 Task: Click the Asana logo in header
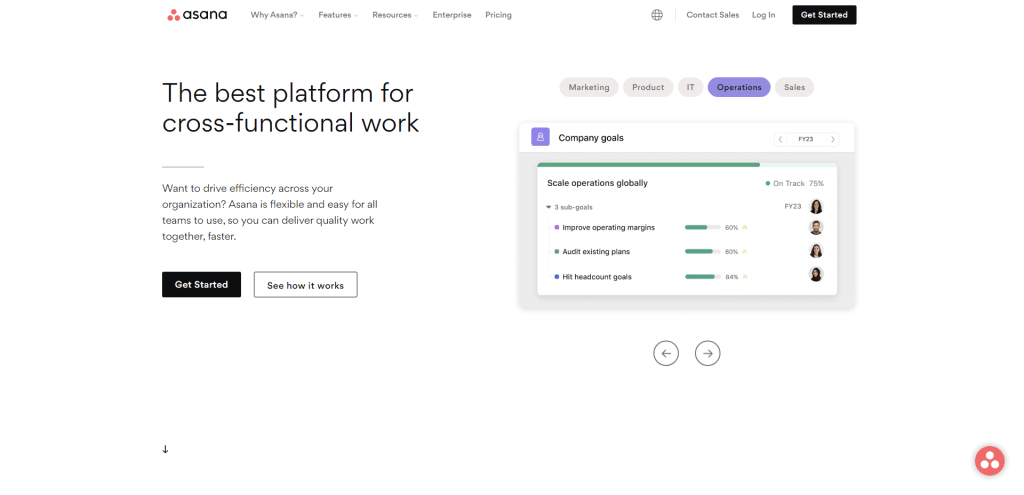pyautogui.click(x=197, y=15)
